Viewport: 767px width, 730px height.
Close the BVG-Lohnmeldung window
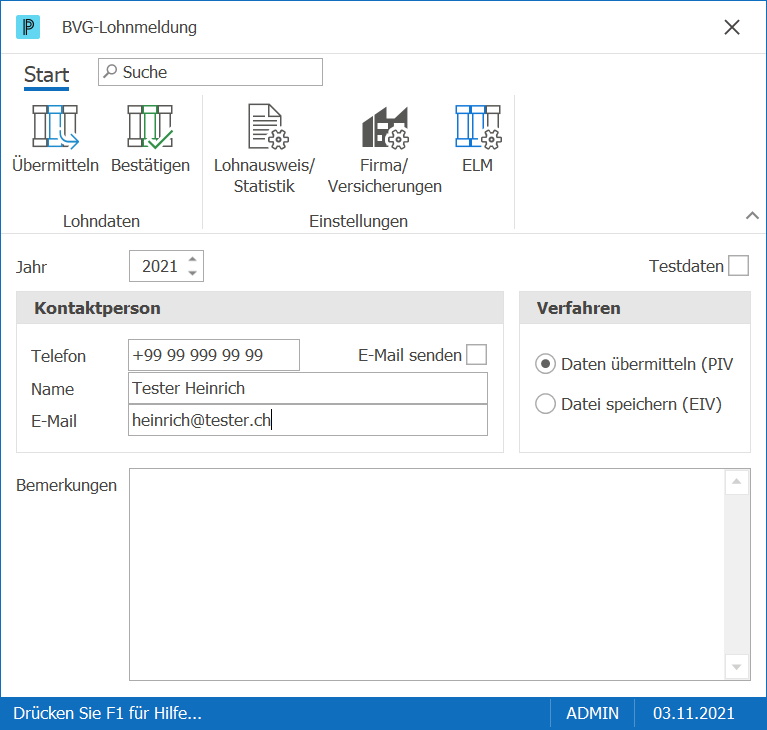pos(732,27)
